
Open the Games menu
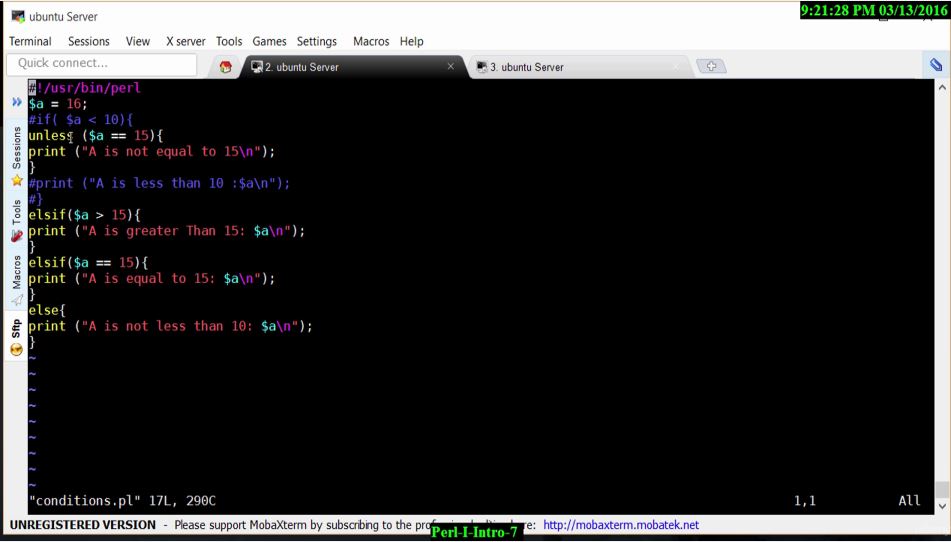269,41
